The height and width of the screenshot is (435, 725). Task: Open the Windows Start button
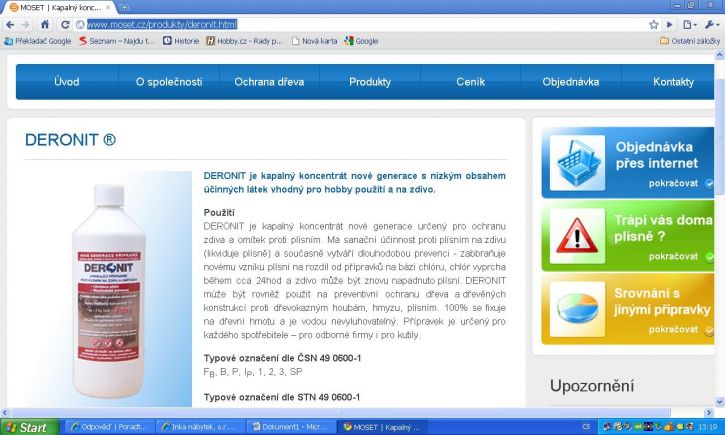click(x=30, y=427)
